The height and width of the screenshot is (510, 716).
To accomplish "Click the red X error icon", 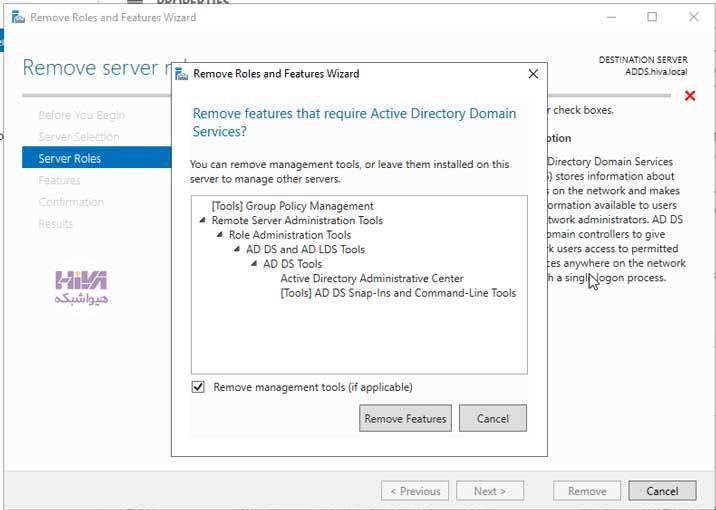I will click(x=690, y=95).
